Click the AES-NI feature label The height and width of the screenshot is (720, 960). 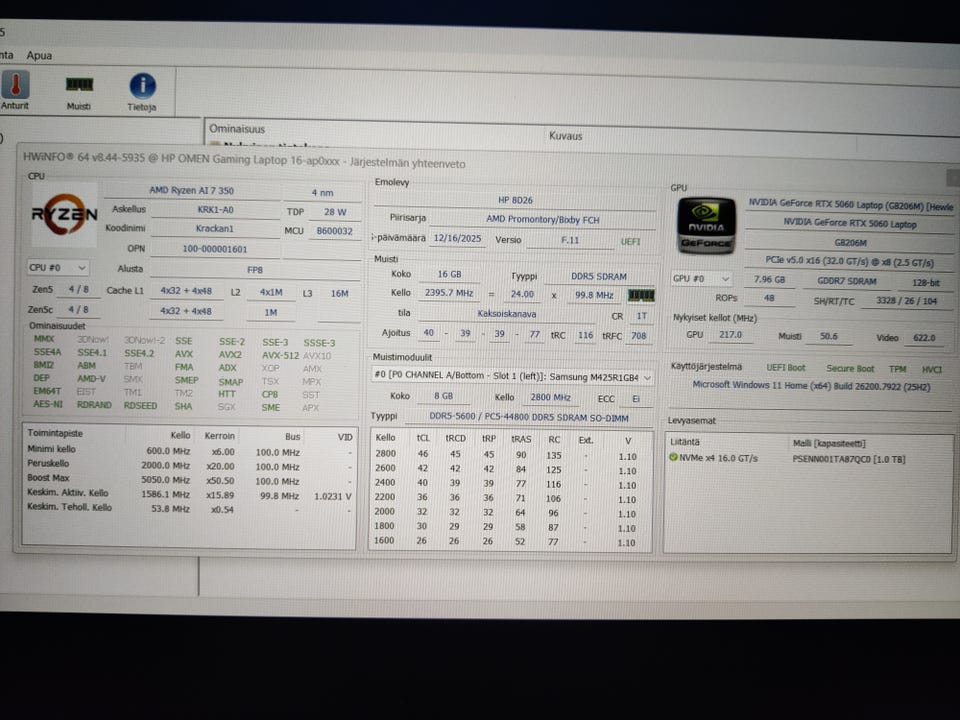click(x=48, y=404)
